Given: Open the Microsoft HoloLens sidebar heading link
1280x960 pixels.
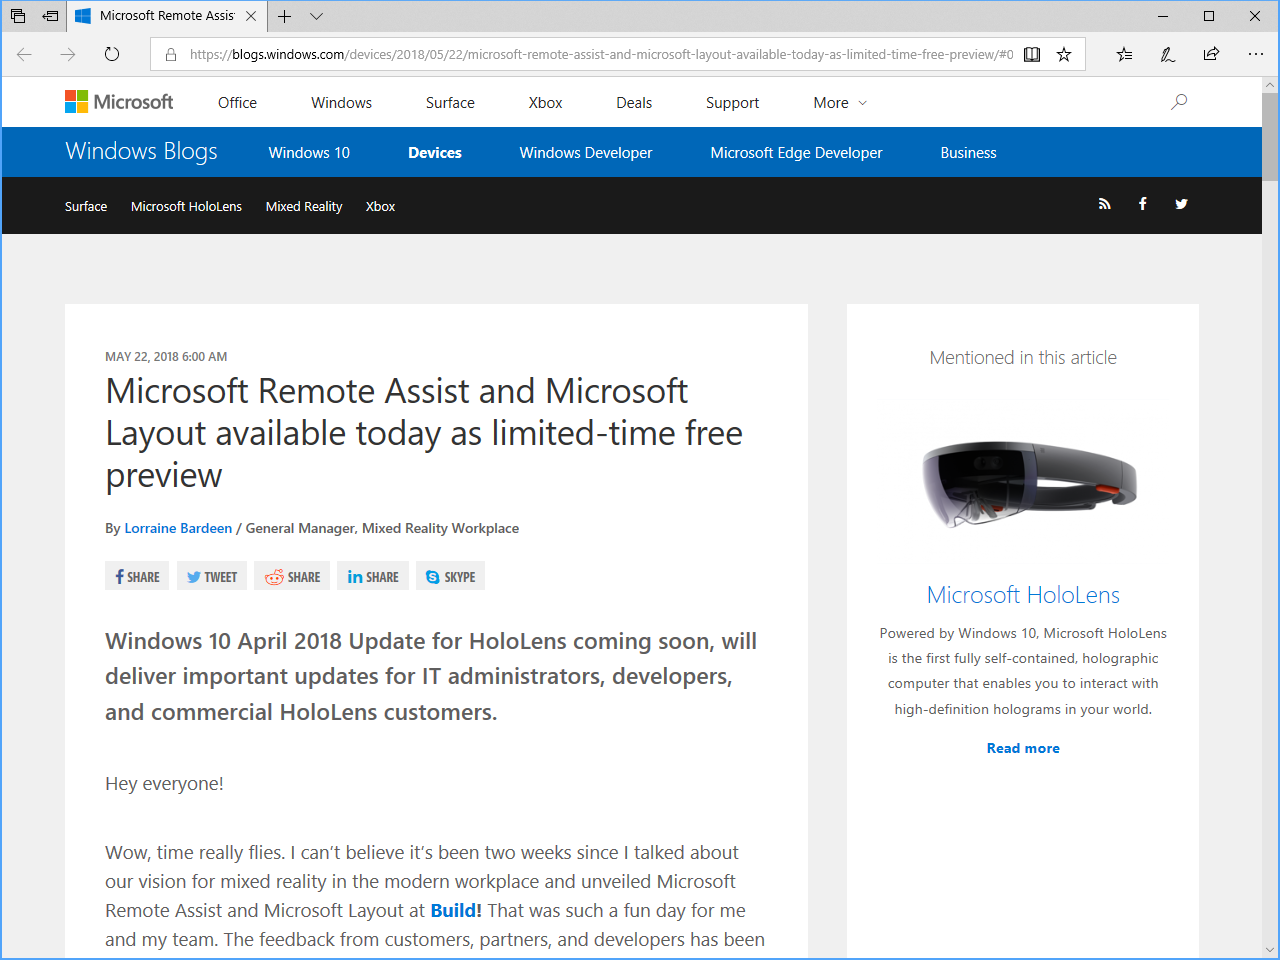Looking at the screenshot, I should point(1023,595).
